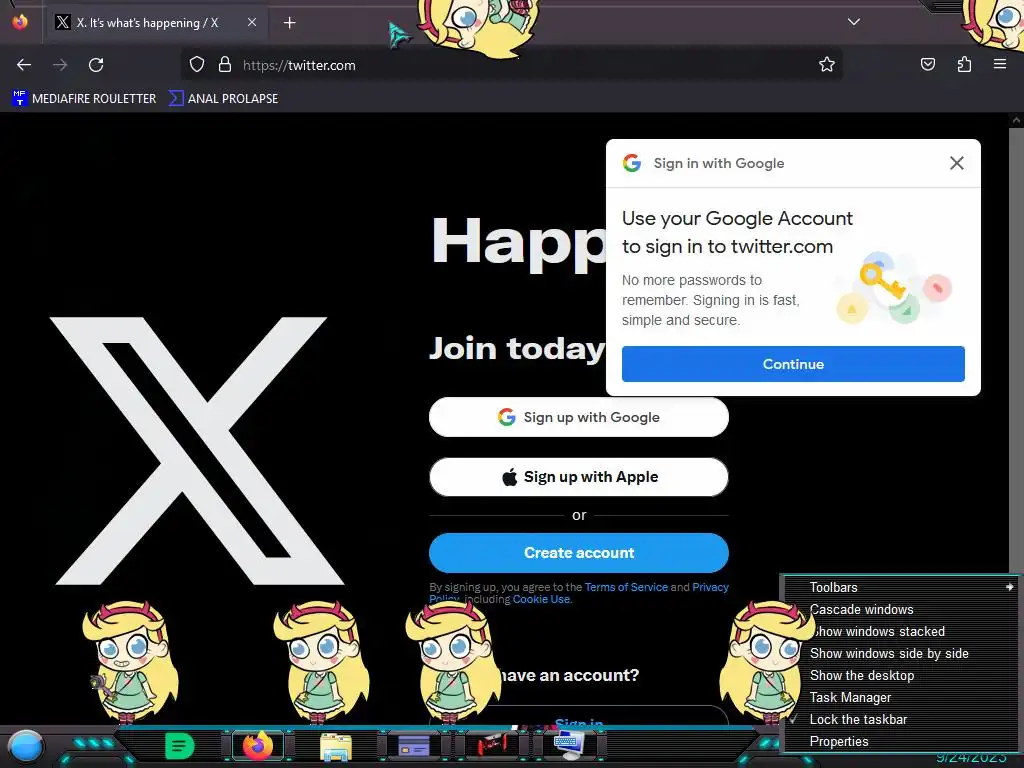The width and height of the screenshot is (1024, 768).
Task: Open the Extensions puzzle icon
Action: pyautogui.click(x=964, y=65)
